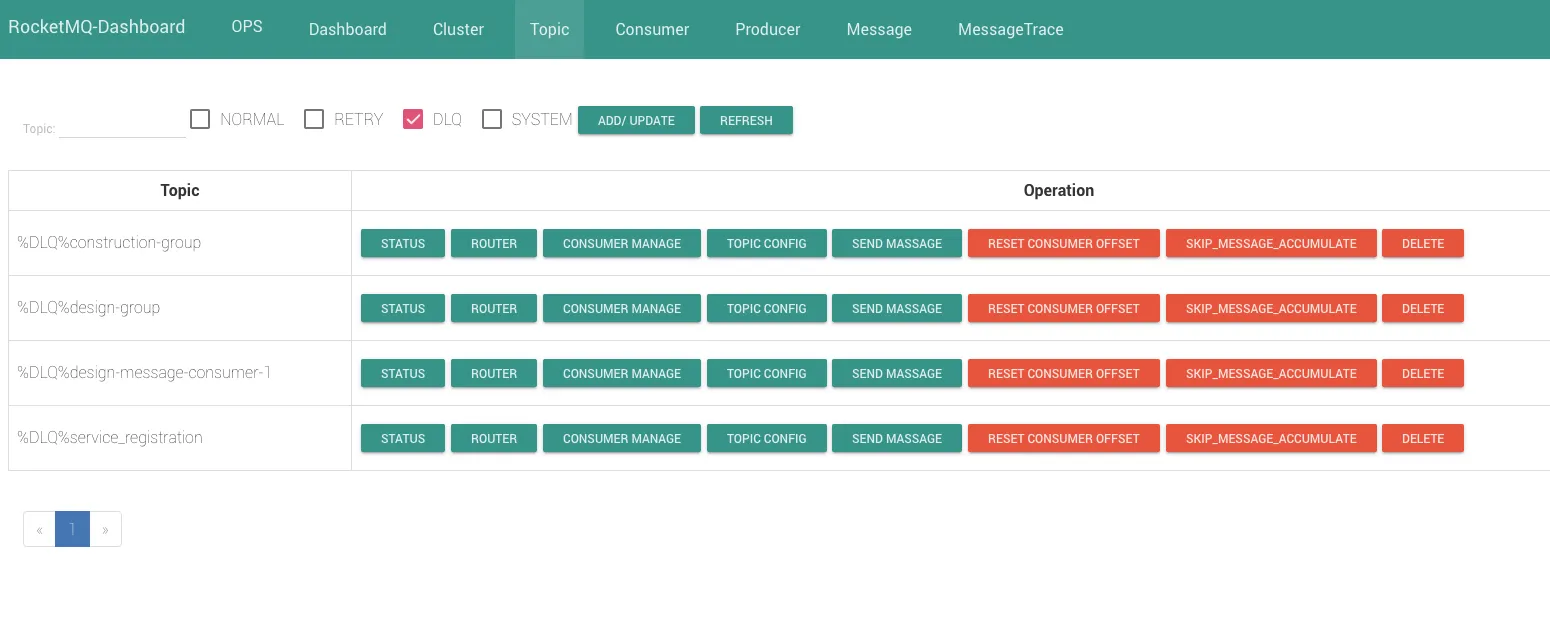This screenshot has width=1550, height=633.
Task: Open ROUTER for %DLQ%design-group
Action: 494,309
